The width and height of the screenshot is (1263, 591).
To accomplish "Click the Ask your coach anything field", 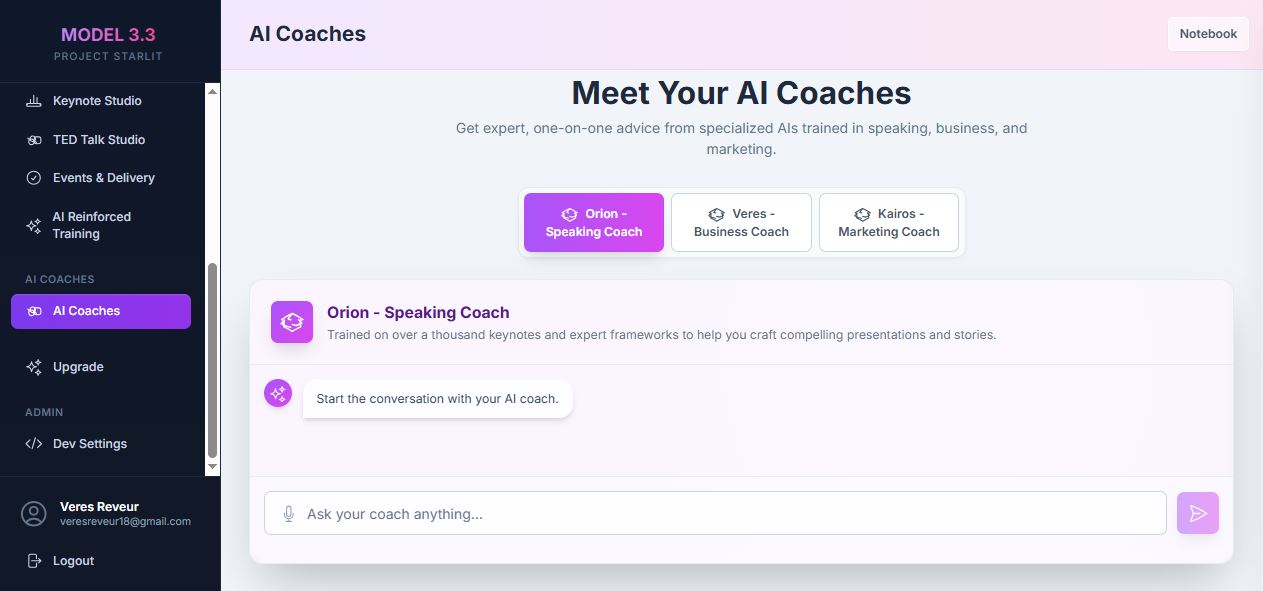I will tap(730, 514).
